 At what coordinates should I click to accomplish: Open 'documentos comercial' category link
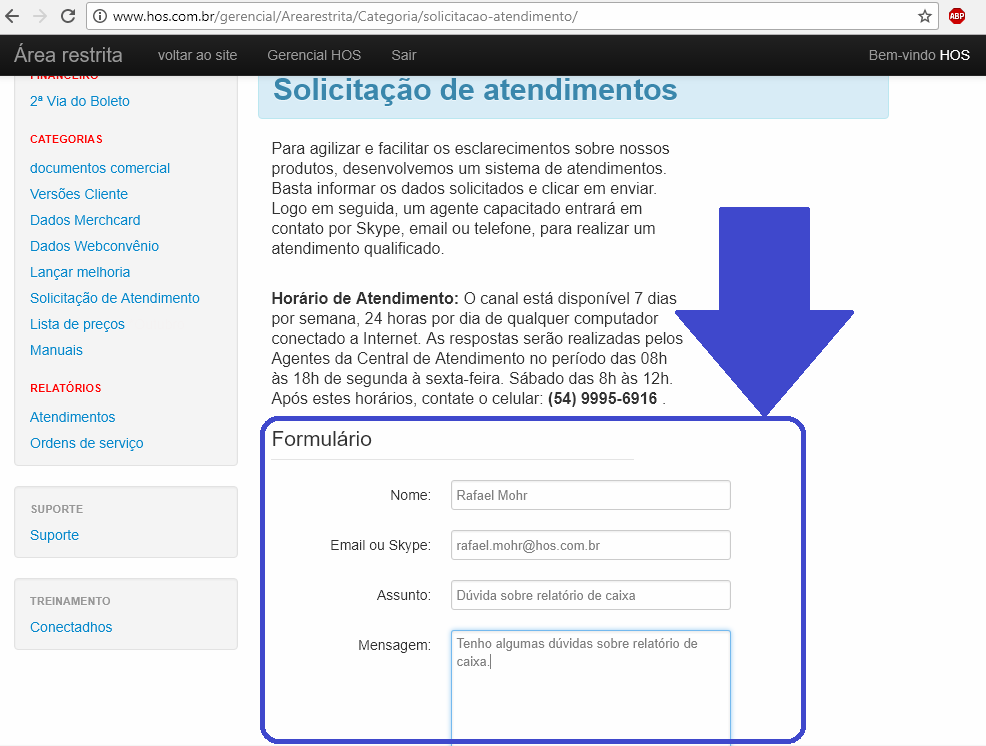[100, 168]
